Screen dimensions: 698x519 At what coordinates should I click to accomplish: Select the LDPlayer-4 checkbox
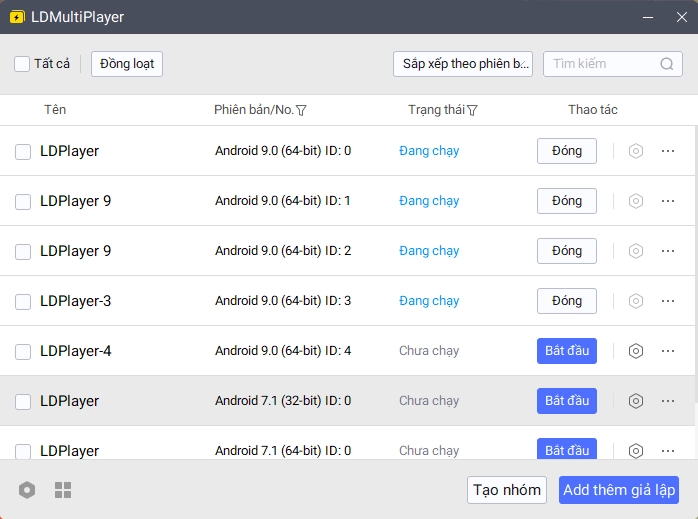click(x=23, y=352)
